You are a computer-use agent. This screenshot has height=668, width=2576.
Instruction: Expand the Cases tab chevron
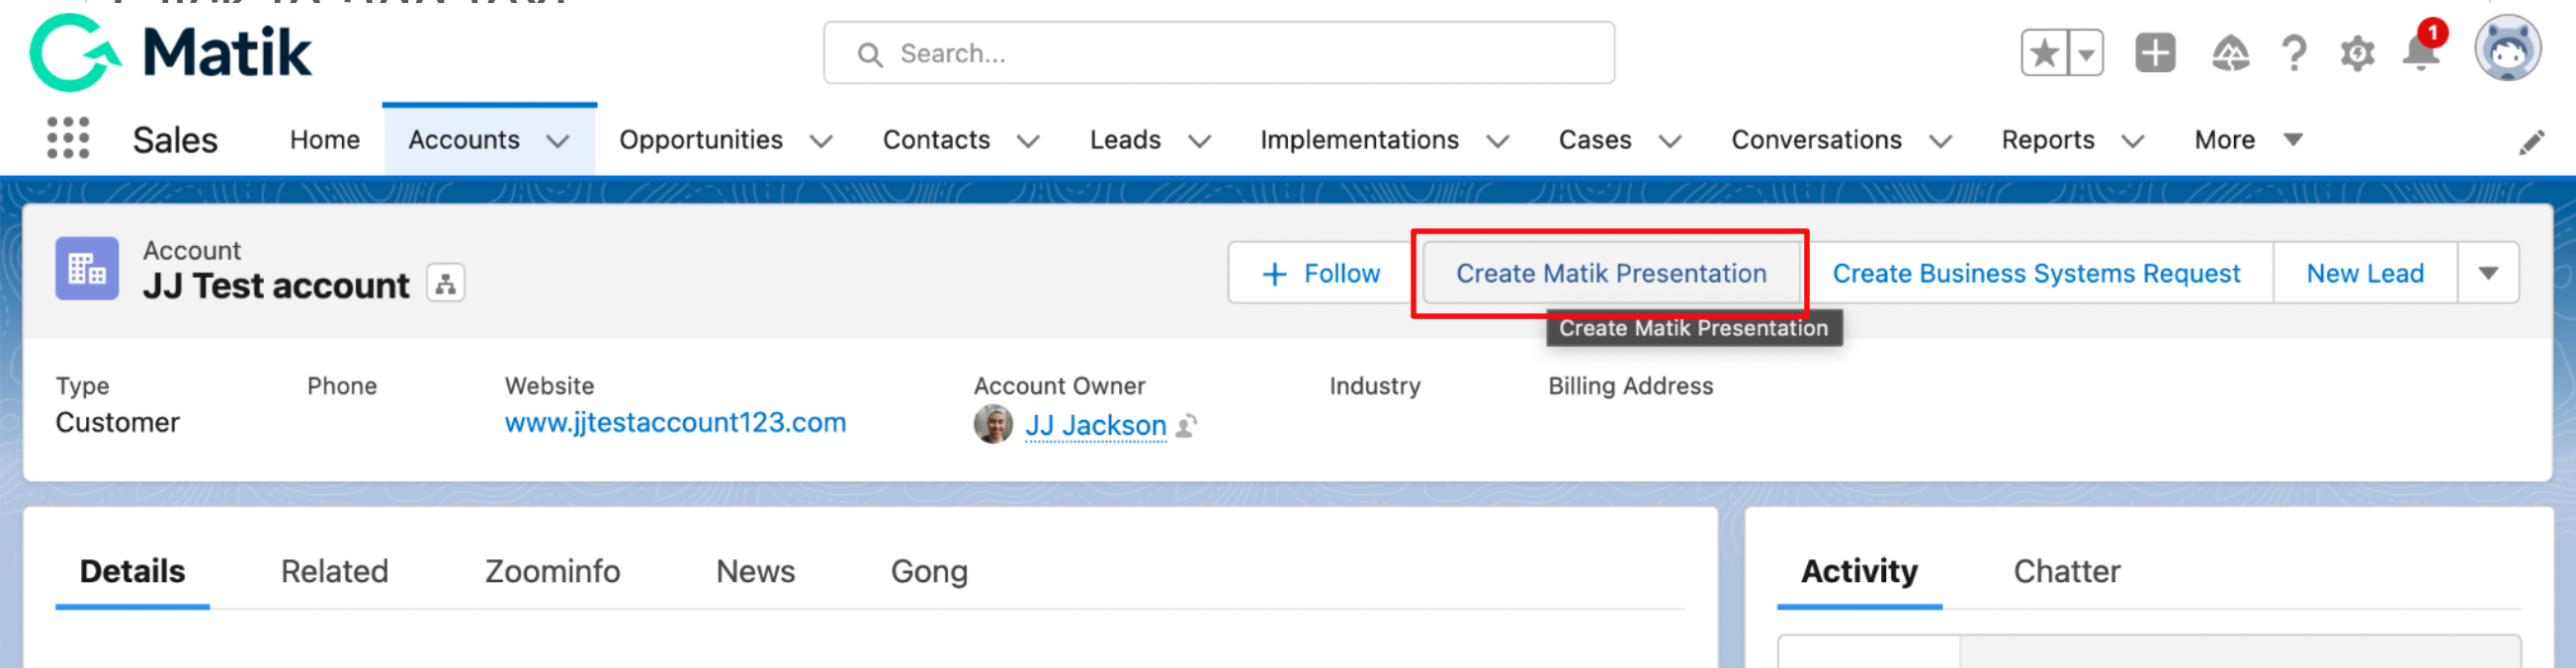pyautogui.click(x=1670, y=142)
